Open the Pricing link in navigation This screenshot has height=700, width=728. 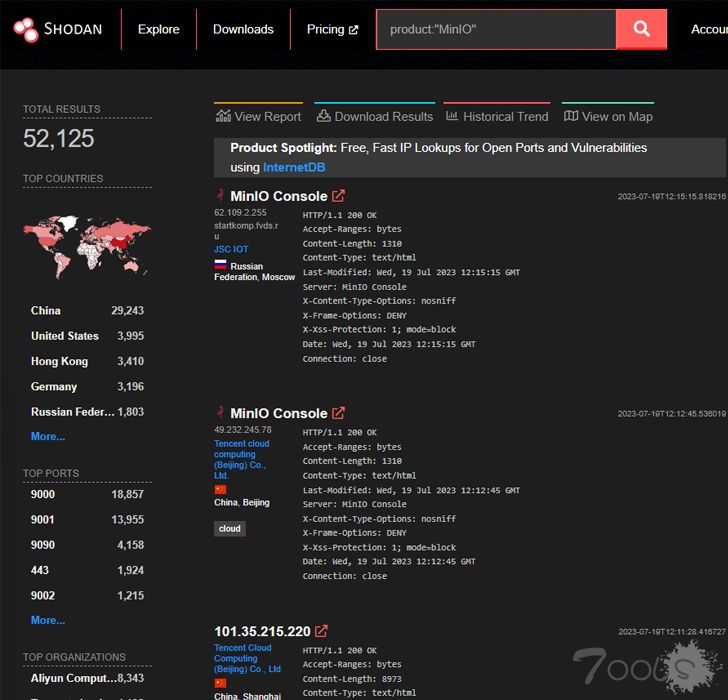tap(332, 29)
